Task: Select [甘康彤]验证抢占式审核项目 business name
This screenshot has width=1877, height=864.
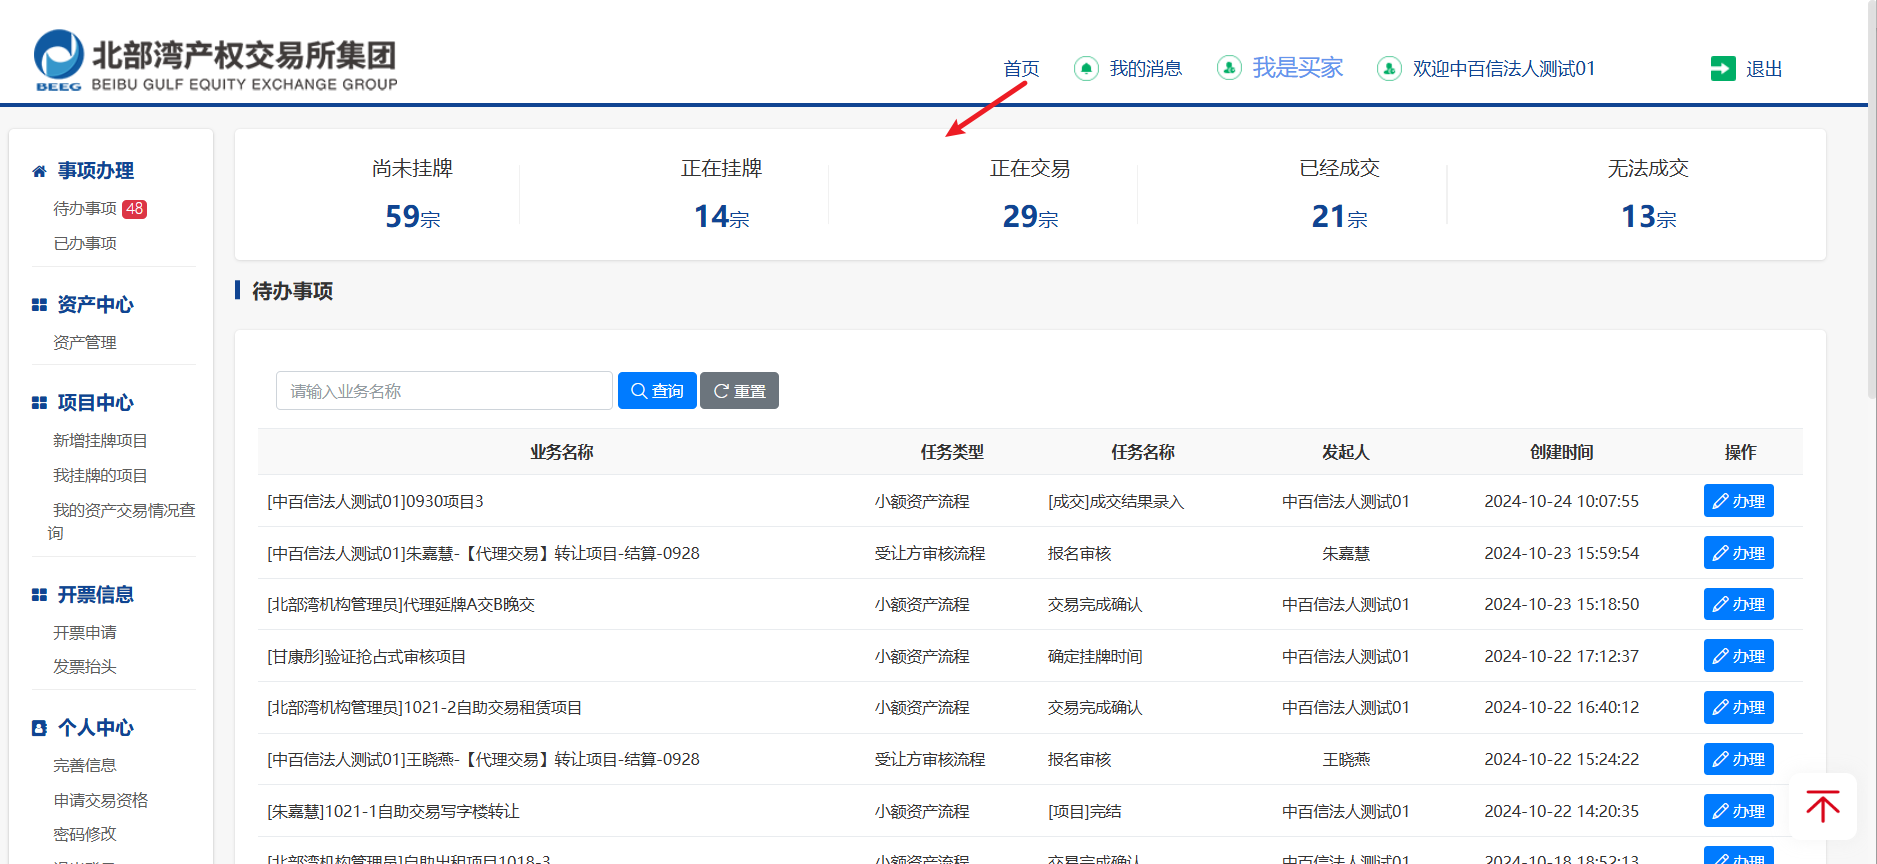Action: (x=366, y=656)
